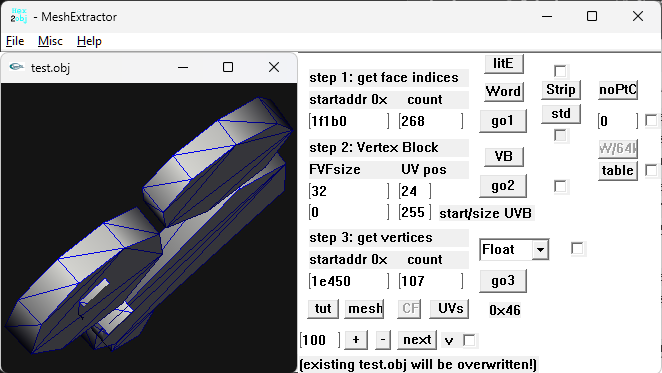Screen dimensions: 662x373
Task: Run go1 to get face indices
Action: [503, 121]
